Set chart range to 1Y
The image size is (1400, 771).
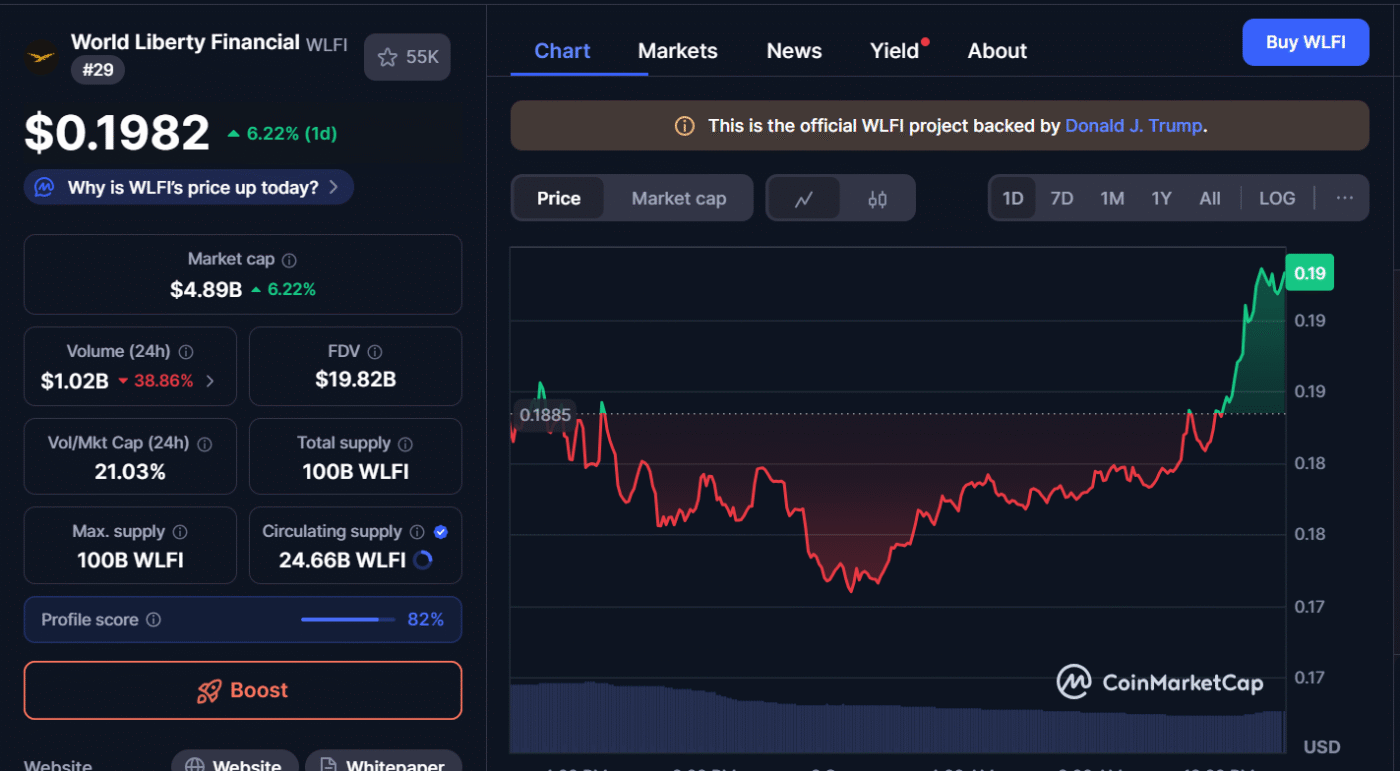pos(1161,198)
